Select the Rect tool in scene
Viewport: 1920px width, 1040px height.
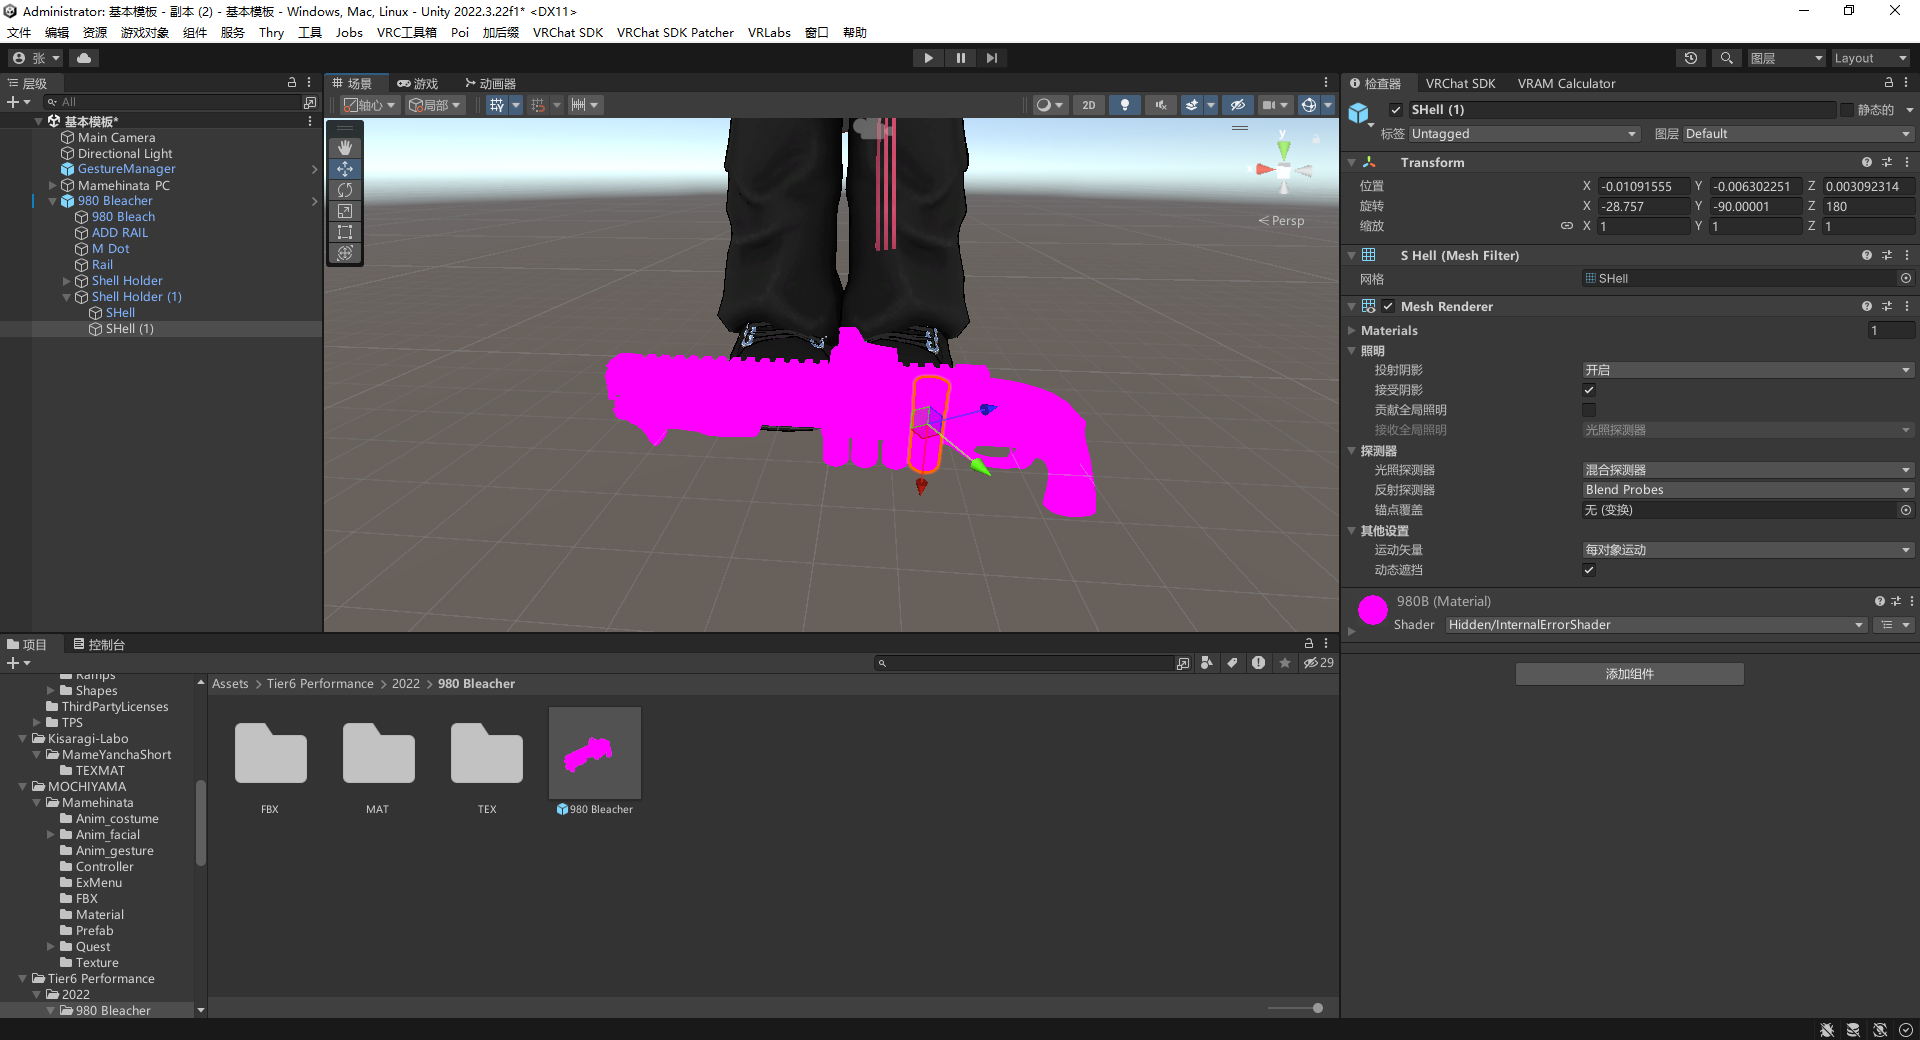pyautogui.click(x=345, y=232)
